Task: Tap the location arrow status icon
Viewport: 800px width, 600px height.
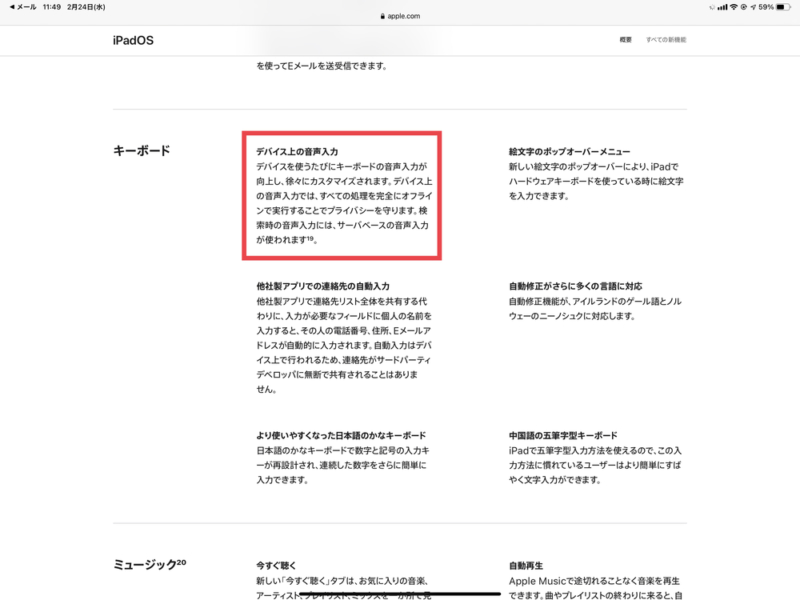Action: (753, 7)
